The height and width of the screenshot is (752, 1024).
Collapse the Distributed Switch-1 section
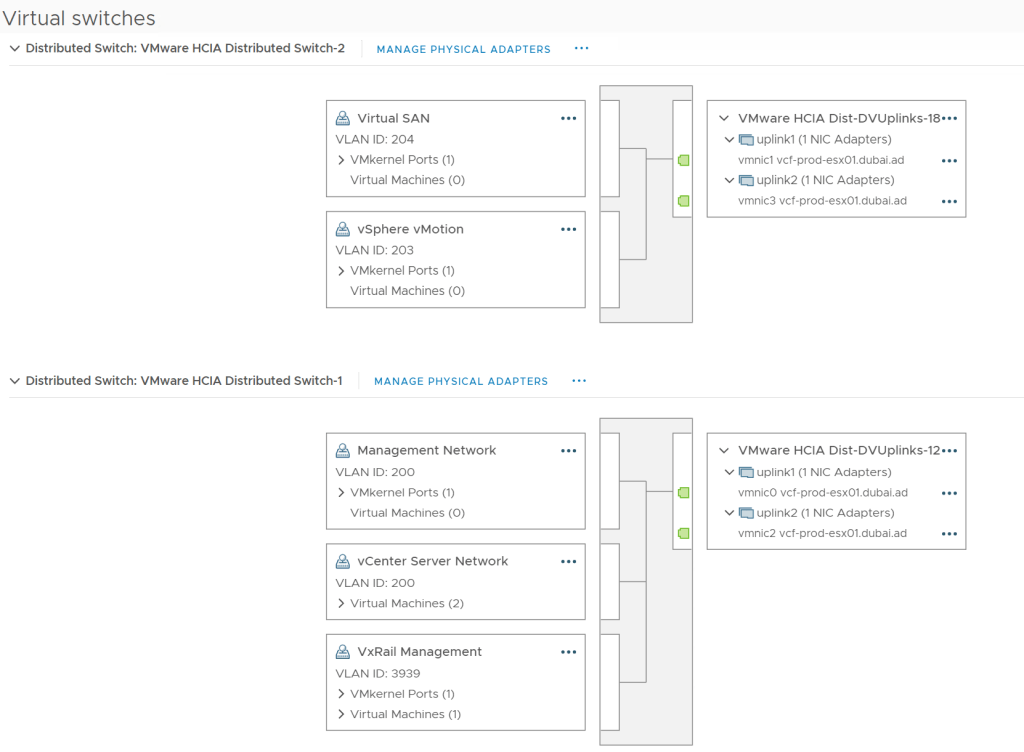(x=14, y=381)
